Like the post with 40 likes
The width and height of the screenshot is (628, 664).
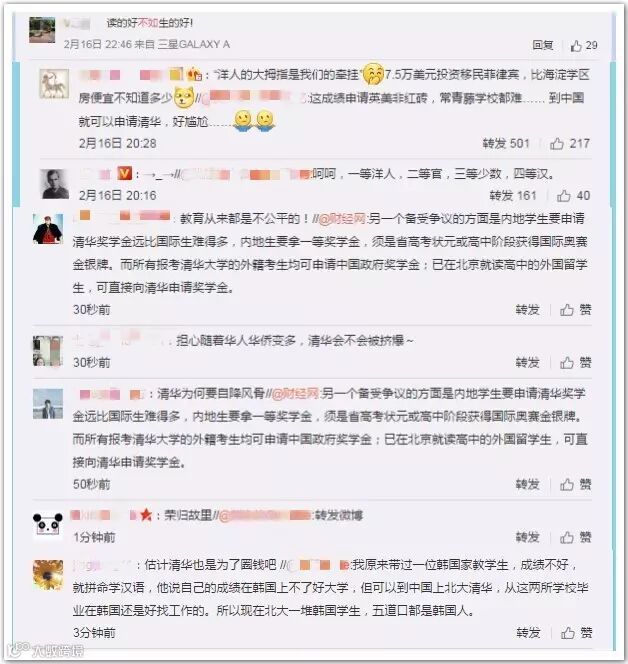coord(573,196)
